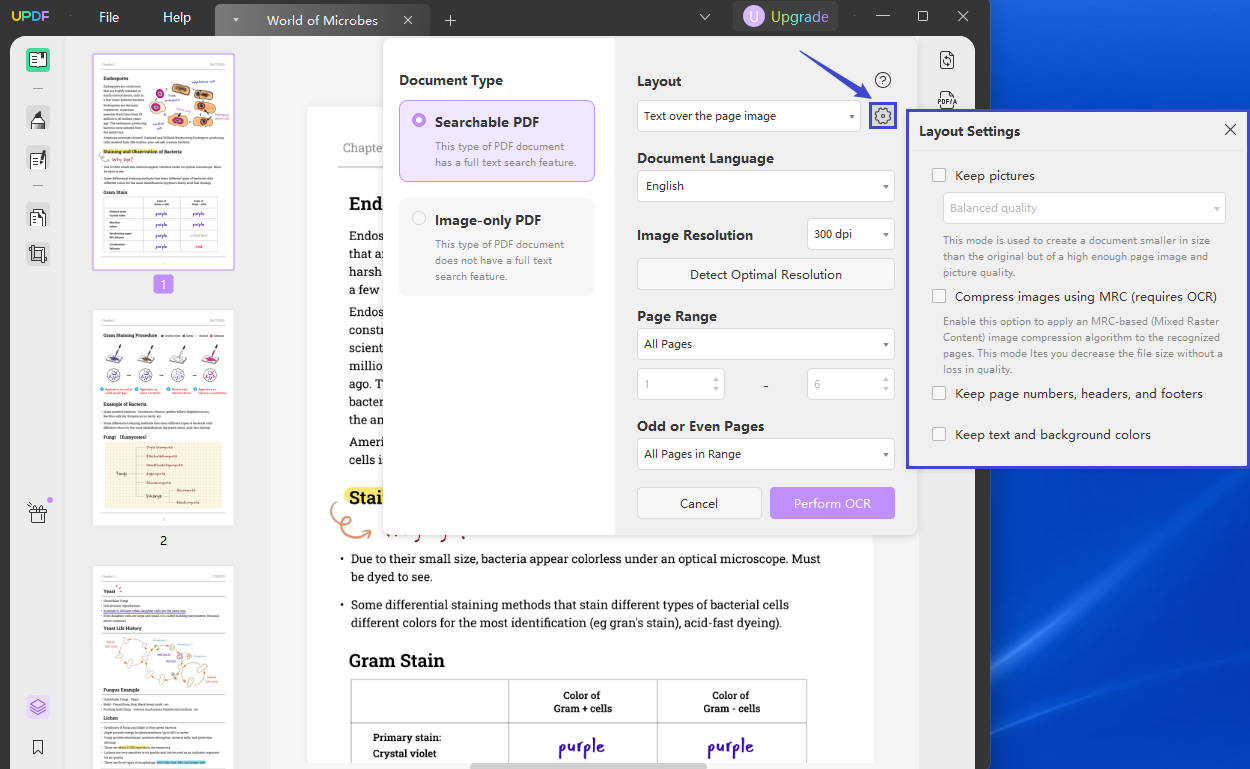1250x769 pixels.
Task: Enable the Keep pictures checkbox
Action: coord(938,174)
